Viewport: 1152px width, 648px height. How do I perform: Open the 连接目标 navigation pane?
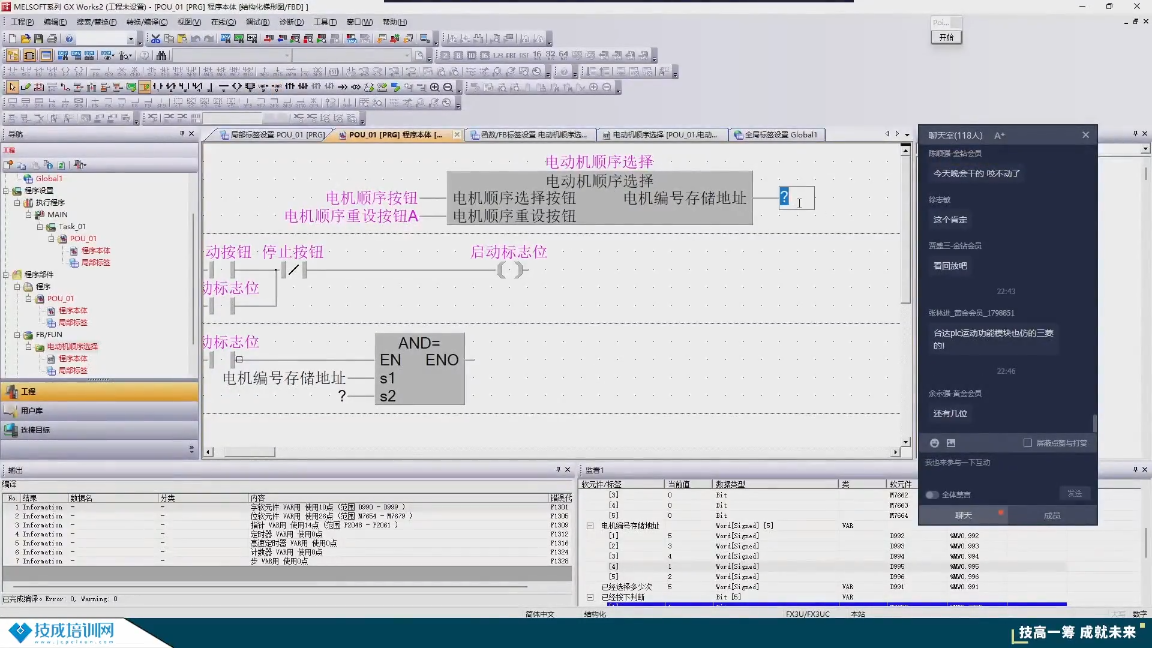(99, 430)
